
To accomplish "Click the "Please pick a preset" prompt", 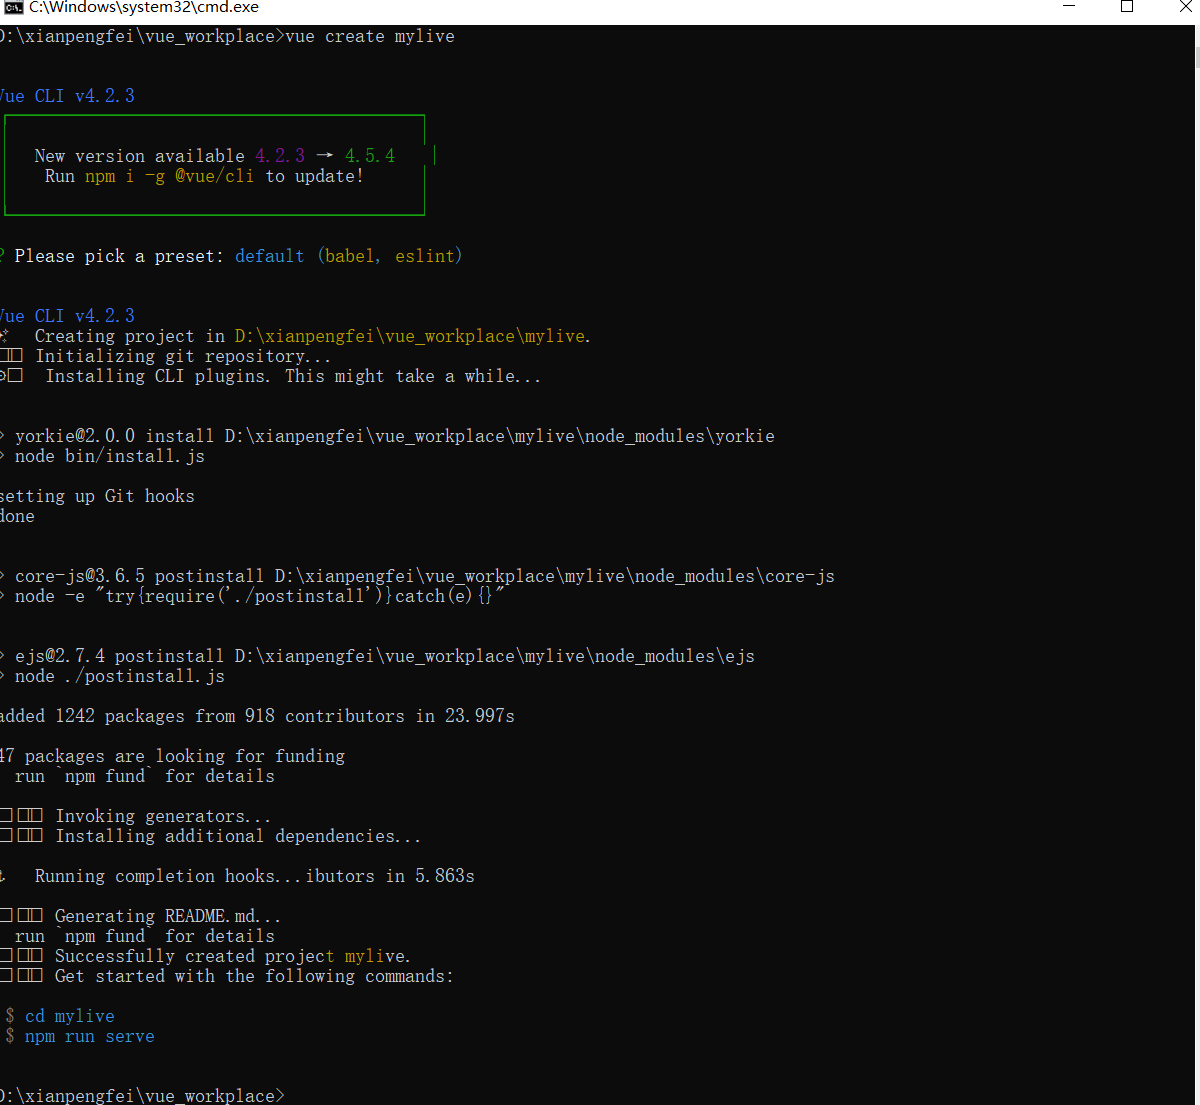I will pyautogui.click(x=119, y=256).
